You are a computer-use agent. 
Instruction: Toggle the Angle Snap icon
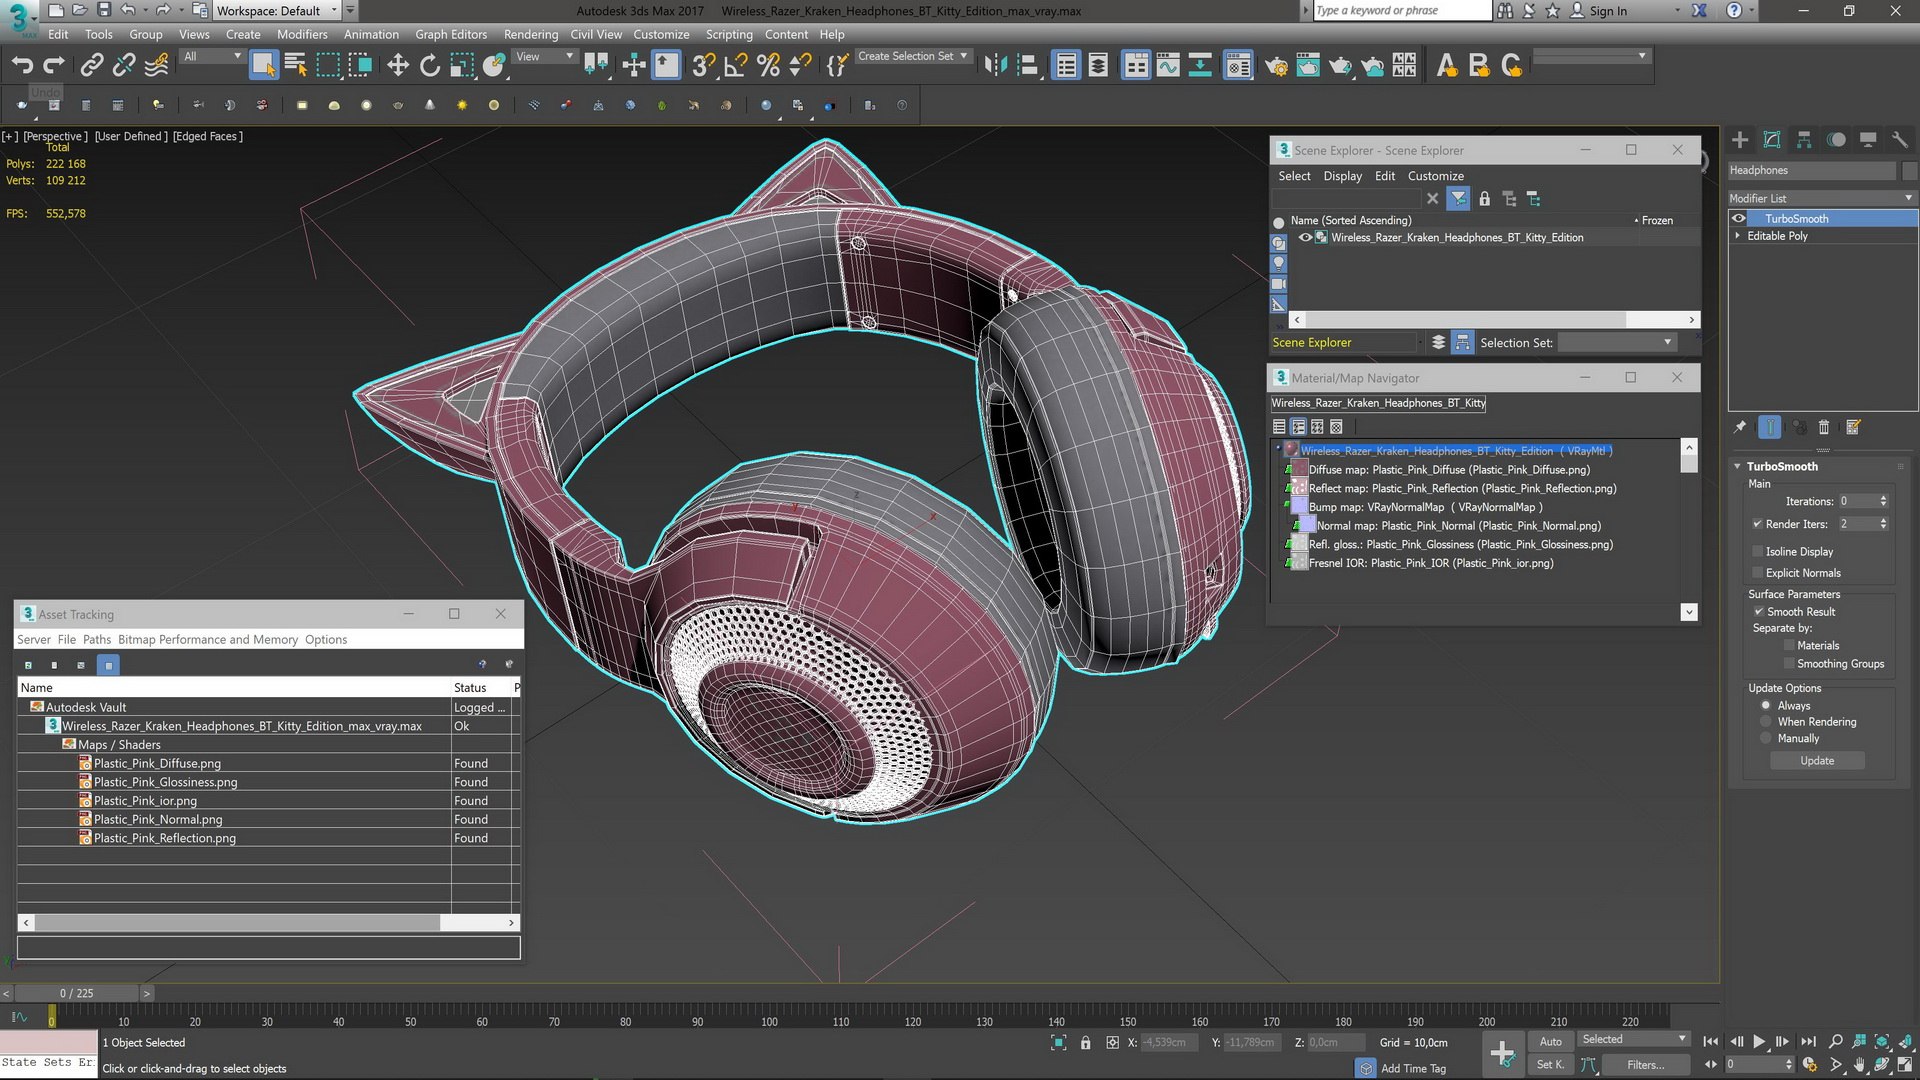(736, 66)
